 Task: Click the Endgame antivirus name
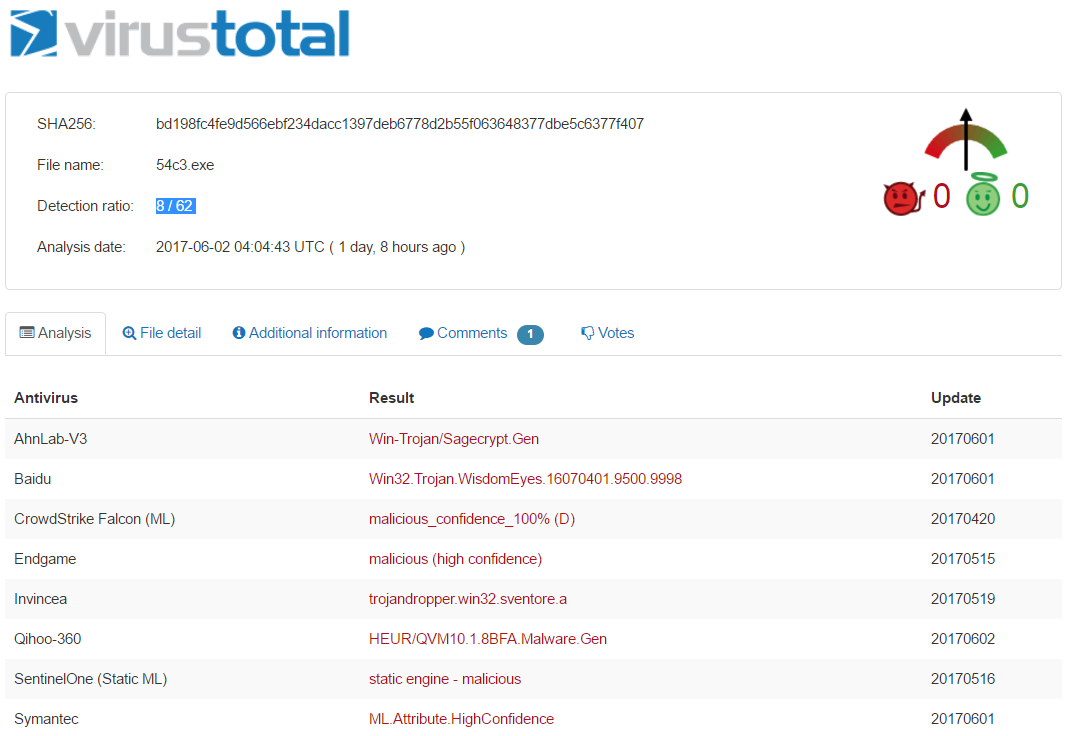point(45,559)
